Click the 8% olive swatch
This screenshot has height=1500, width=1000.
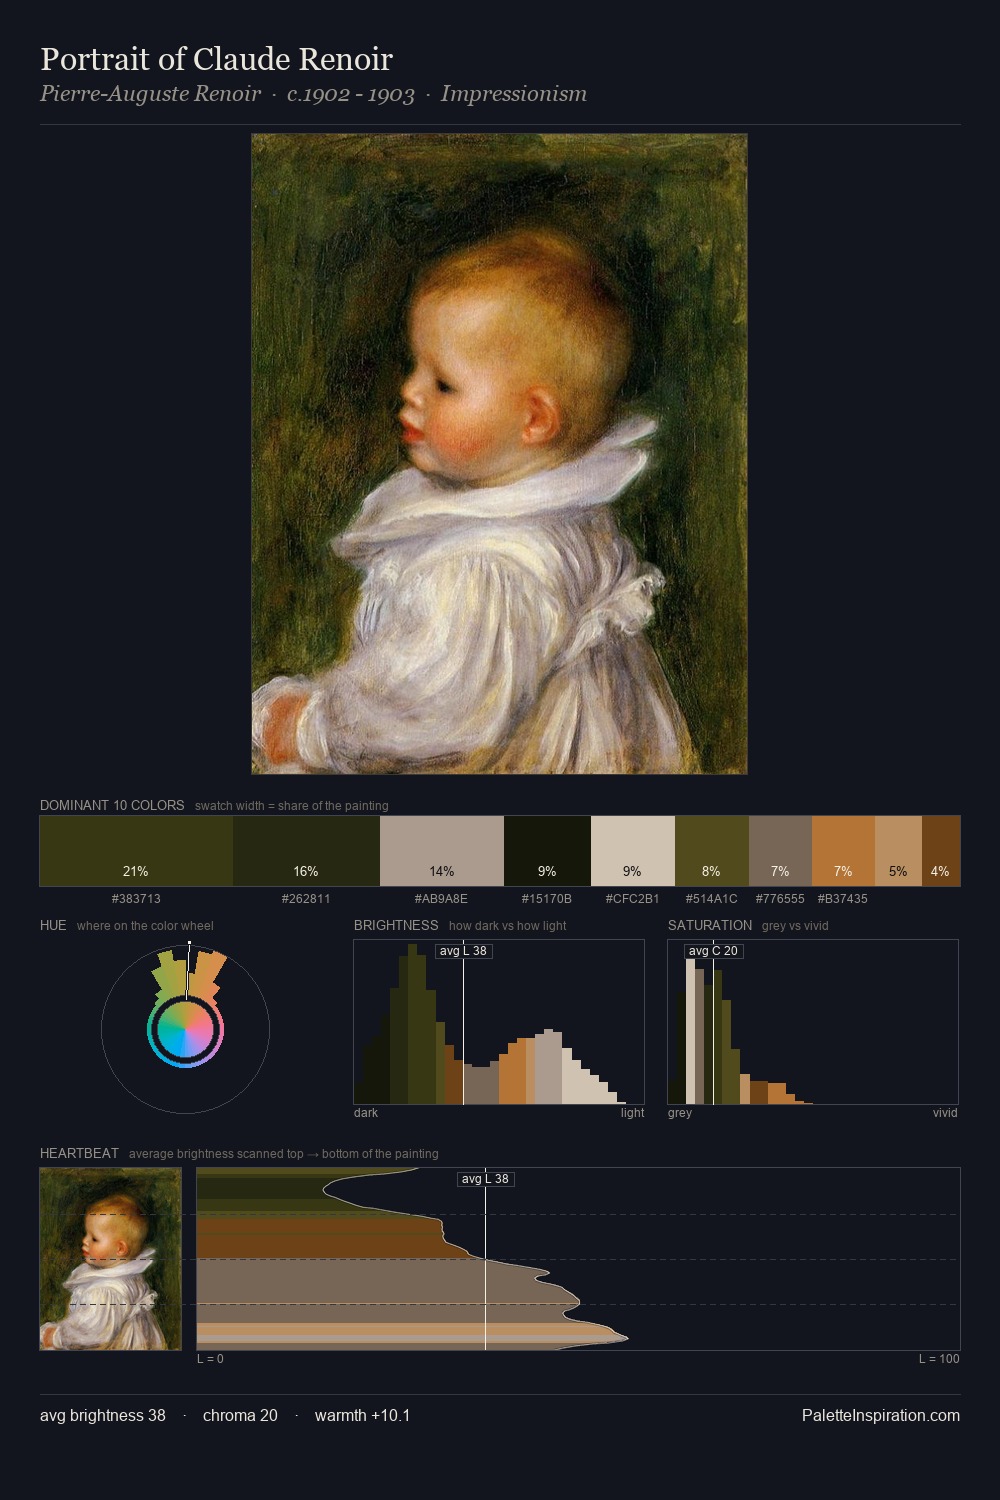712,851
